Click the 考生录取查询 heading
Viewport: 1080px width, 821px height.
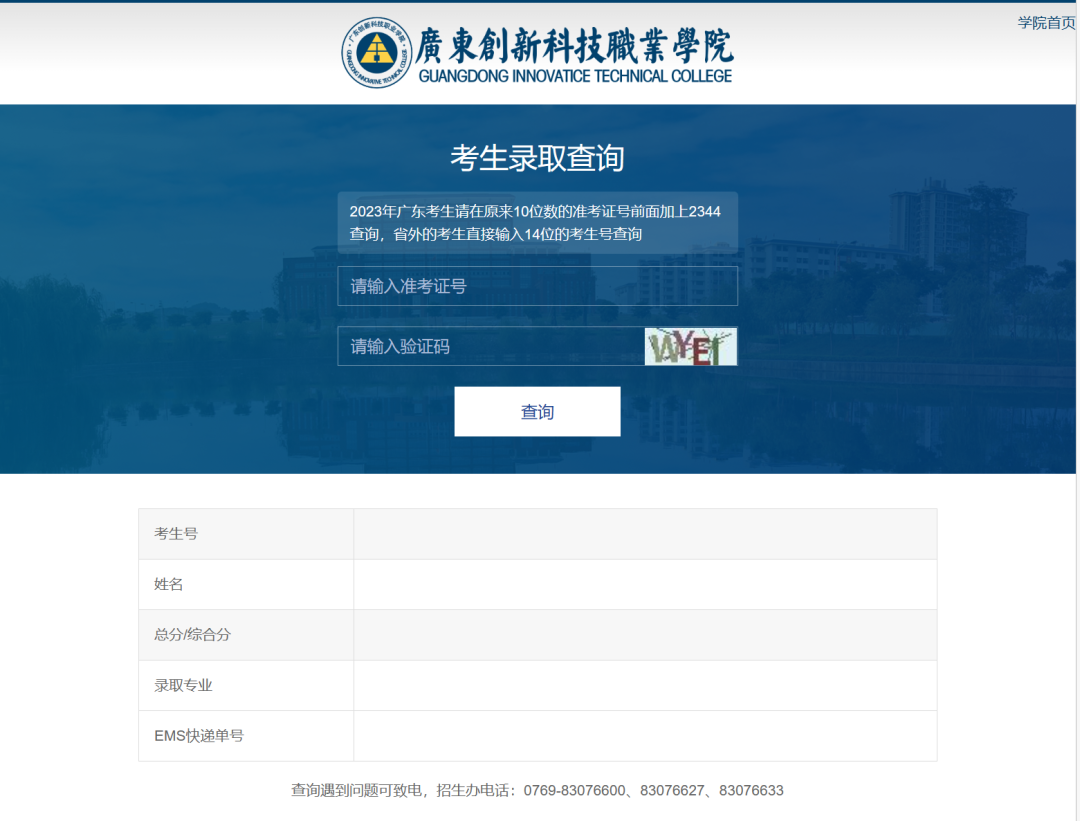tap(537, 158)
